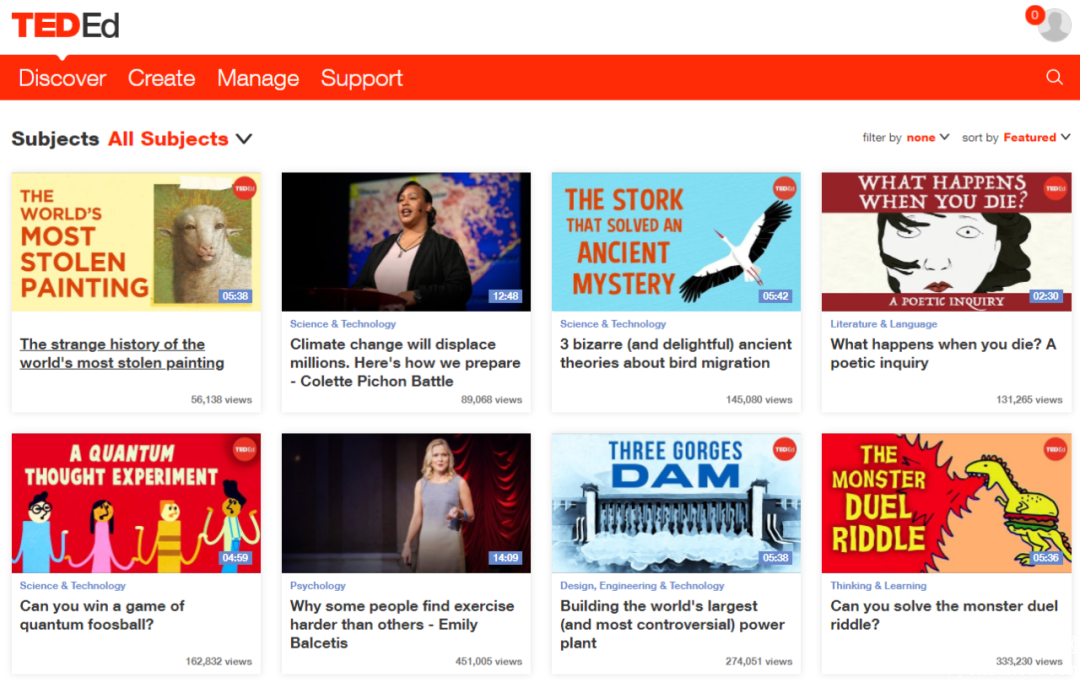
Task: Select Science & Technology tag on quantum foosball card
Action: pos(72,585)
